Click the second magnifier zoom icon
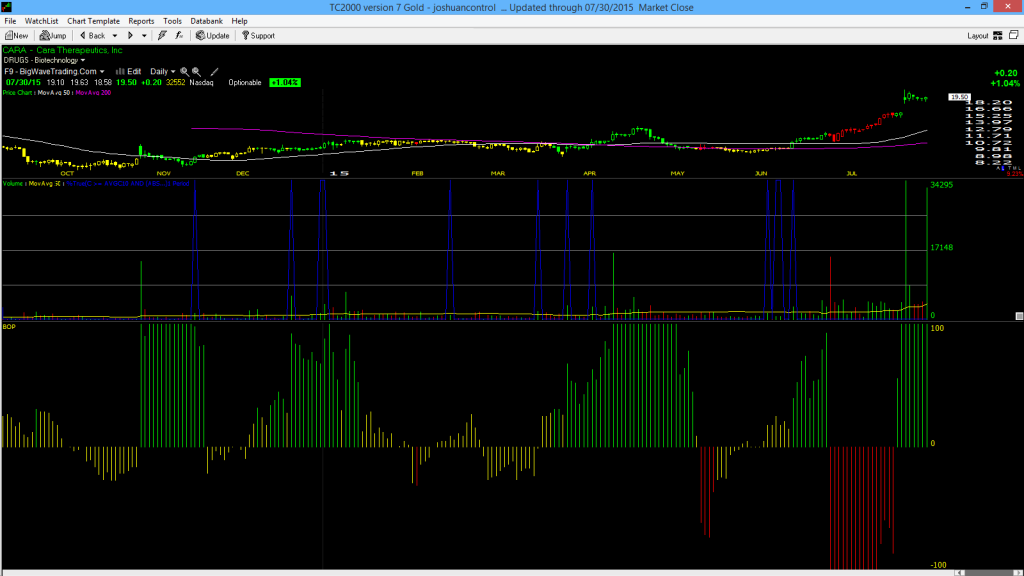This screenshot has height=576, width=1024. pos(196,72)
